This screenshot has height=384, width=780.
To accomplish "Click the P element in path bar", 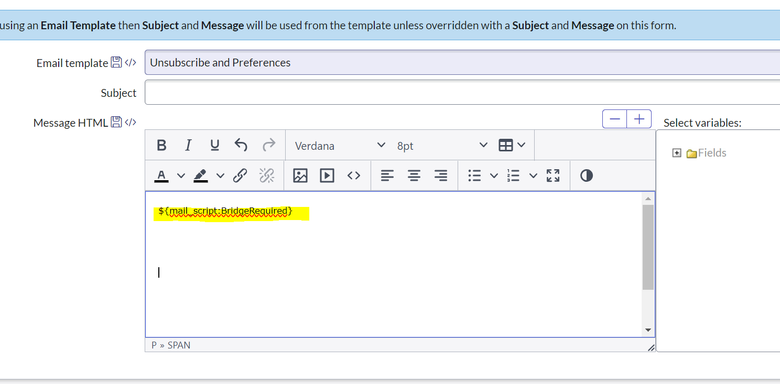I will (154, 345).
